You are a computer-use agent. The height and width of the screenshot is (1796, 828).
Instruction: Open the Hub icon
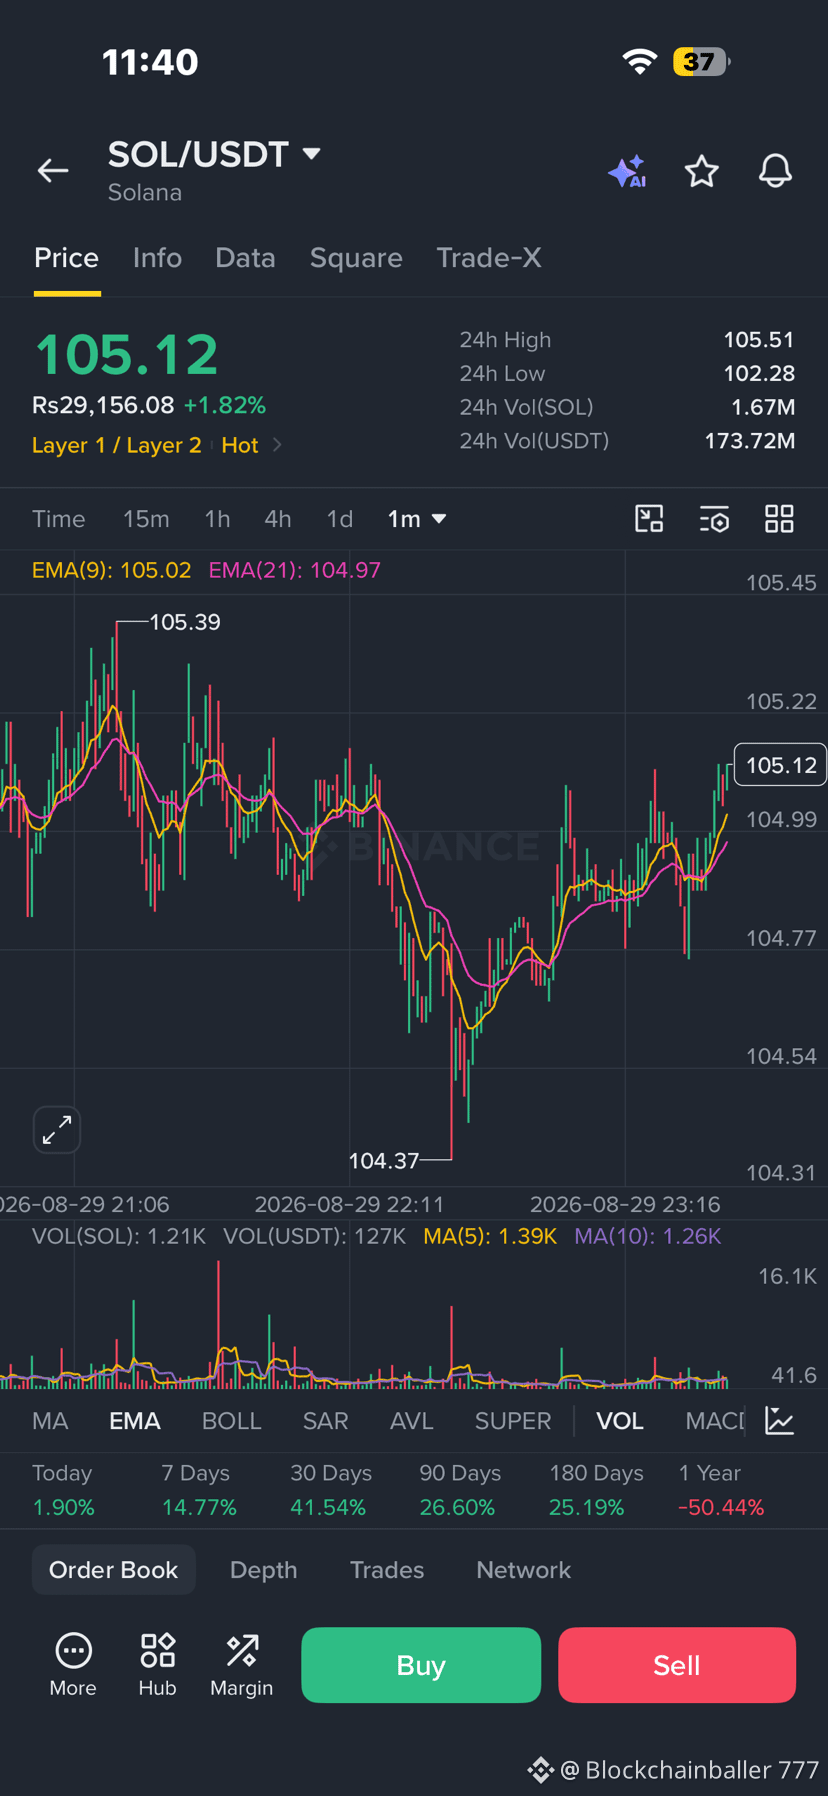(x=157, y=1664)
